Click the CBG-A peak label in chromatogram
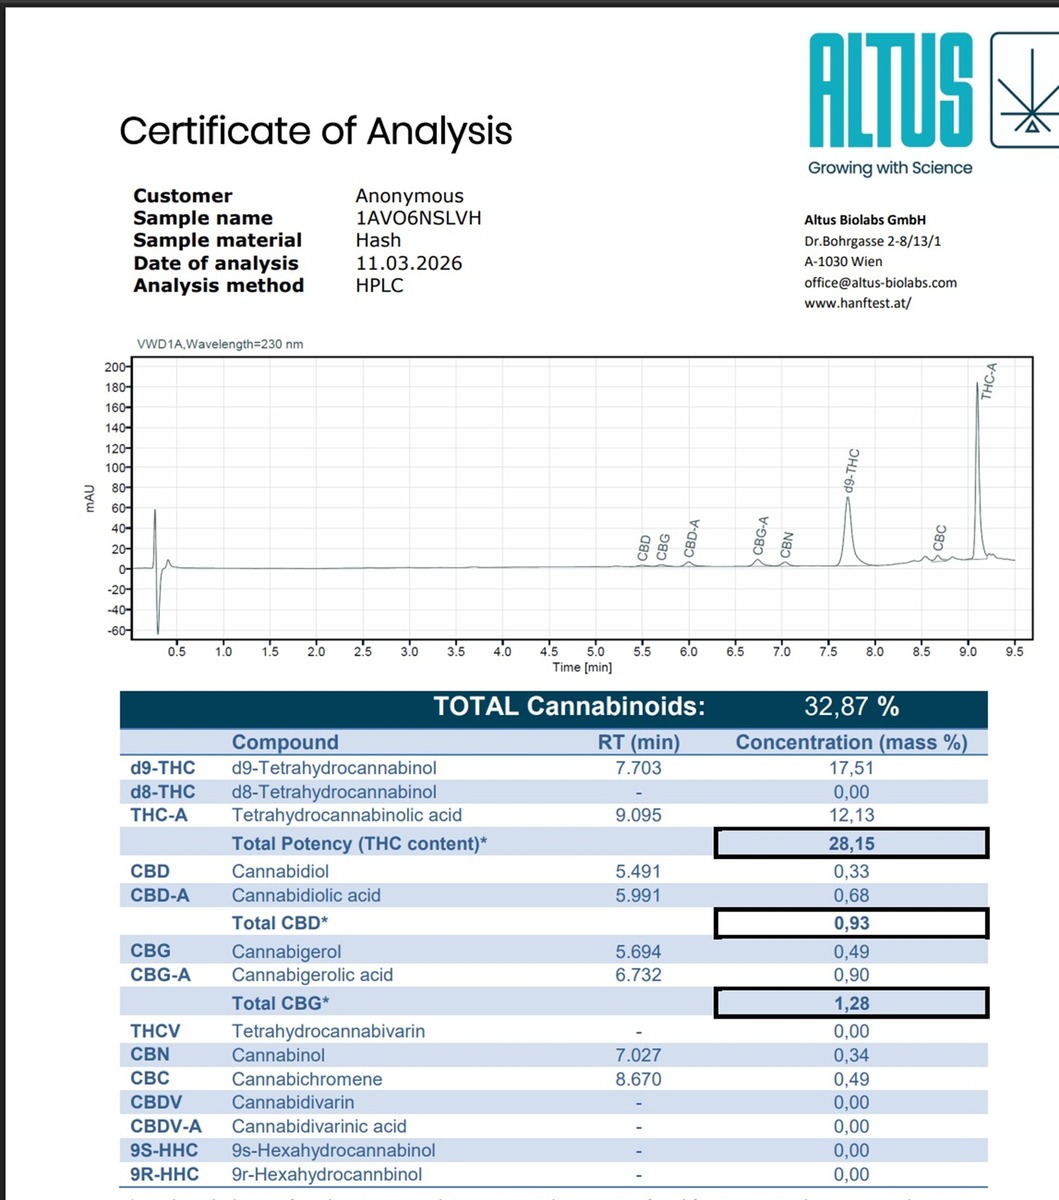The image size is (1059, 1200). pos(761,536)
